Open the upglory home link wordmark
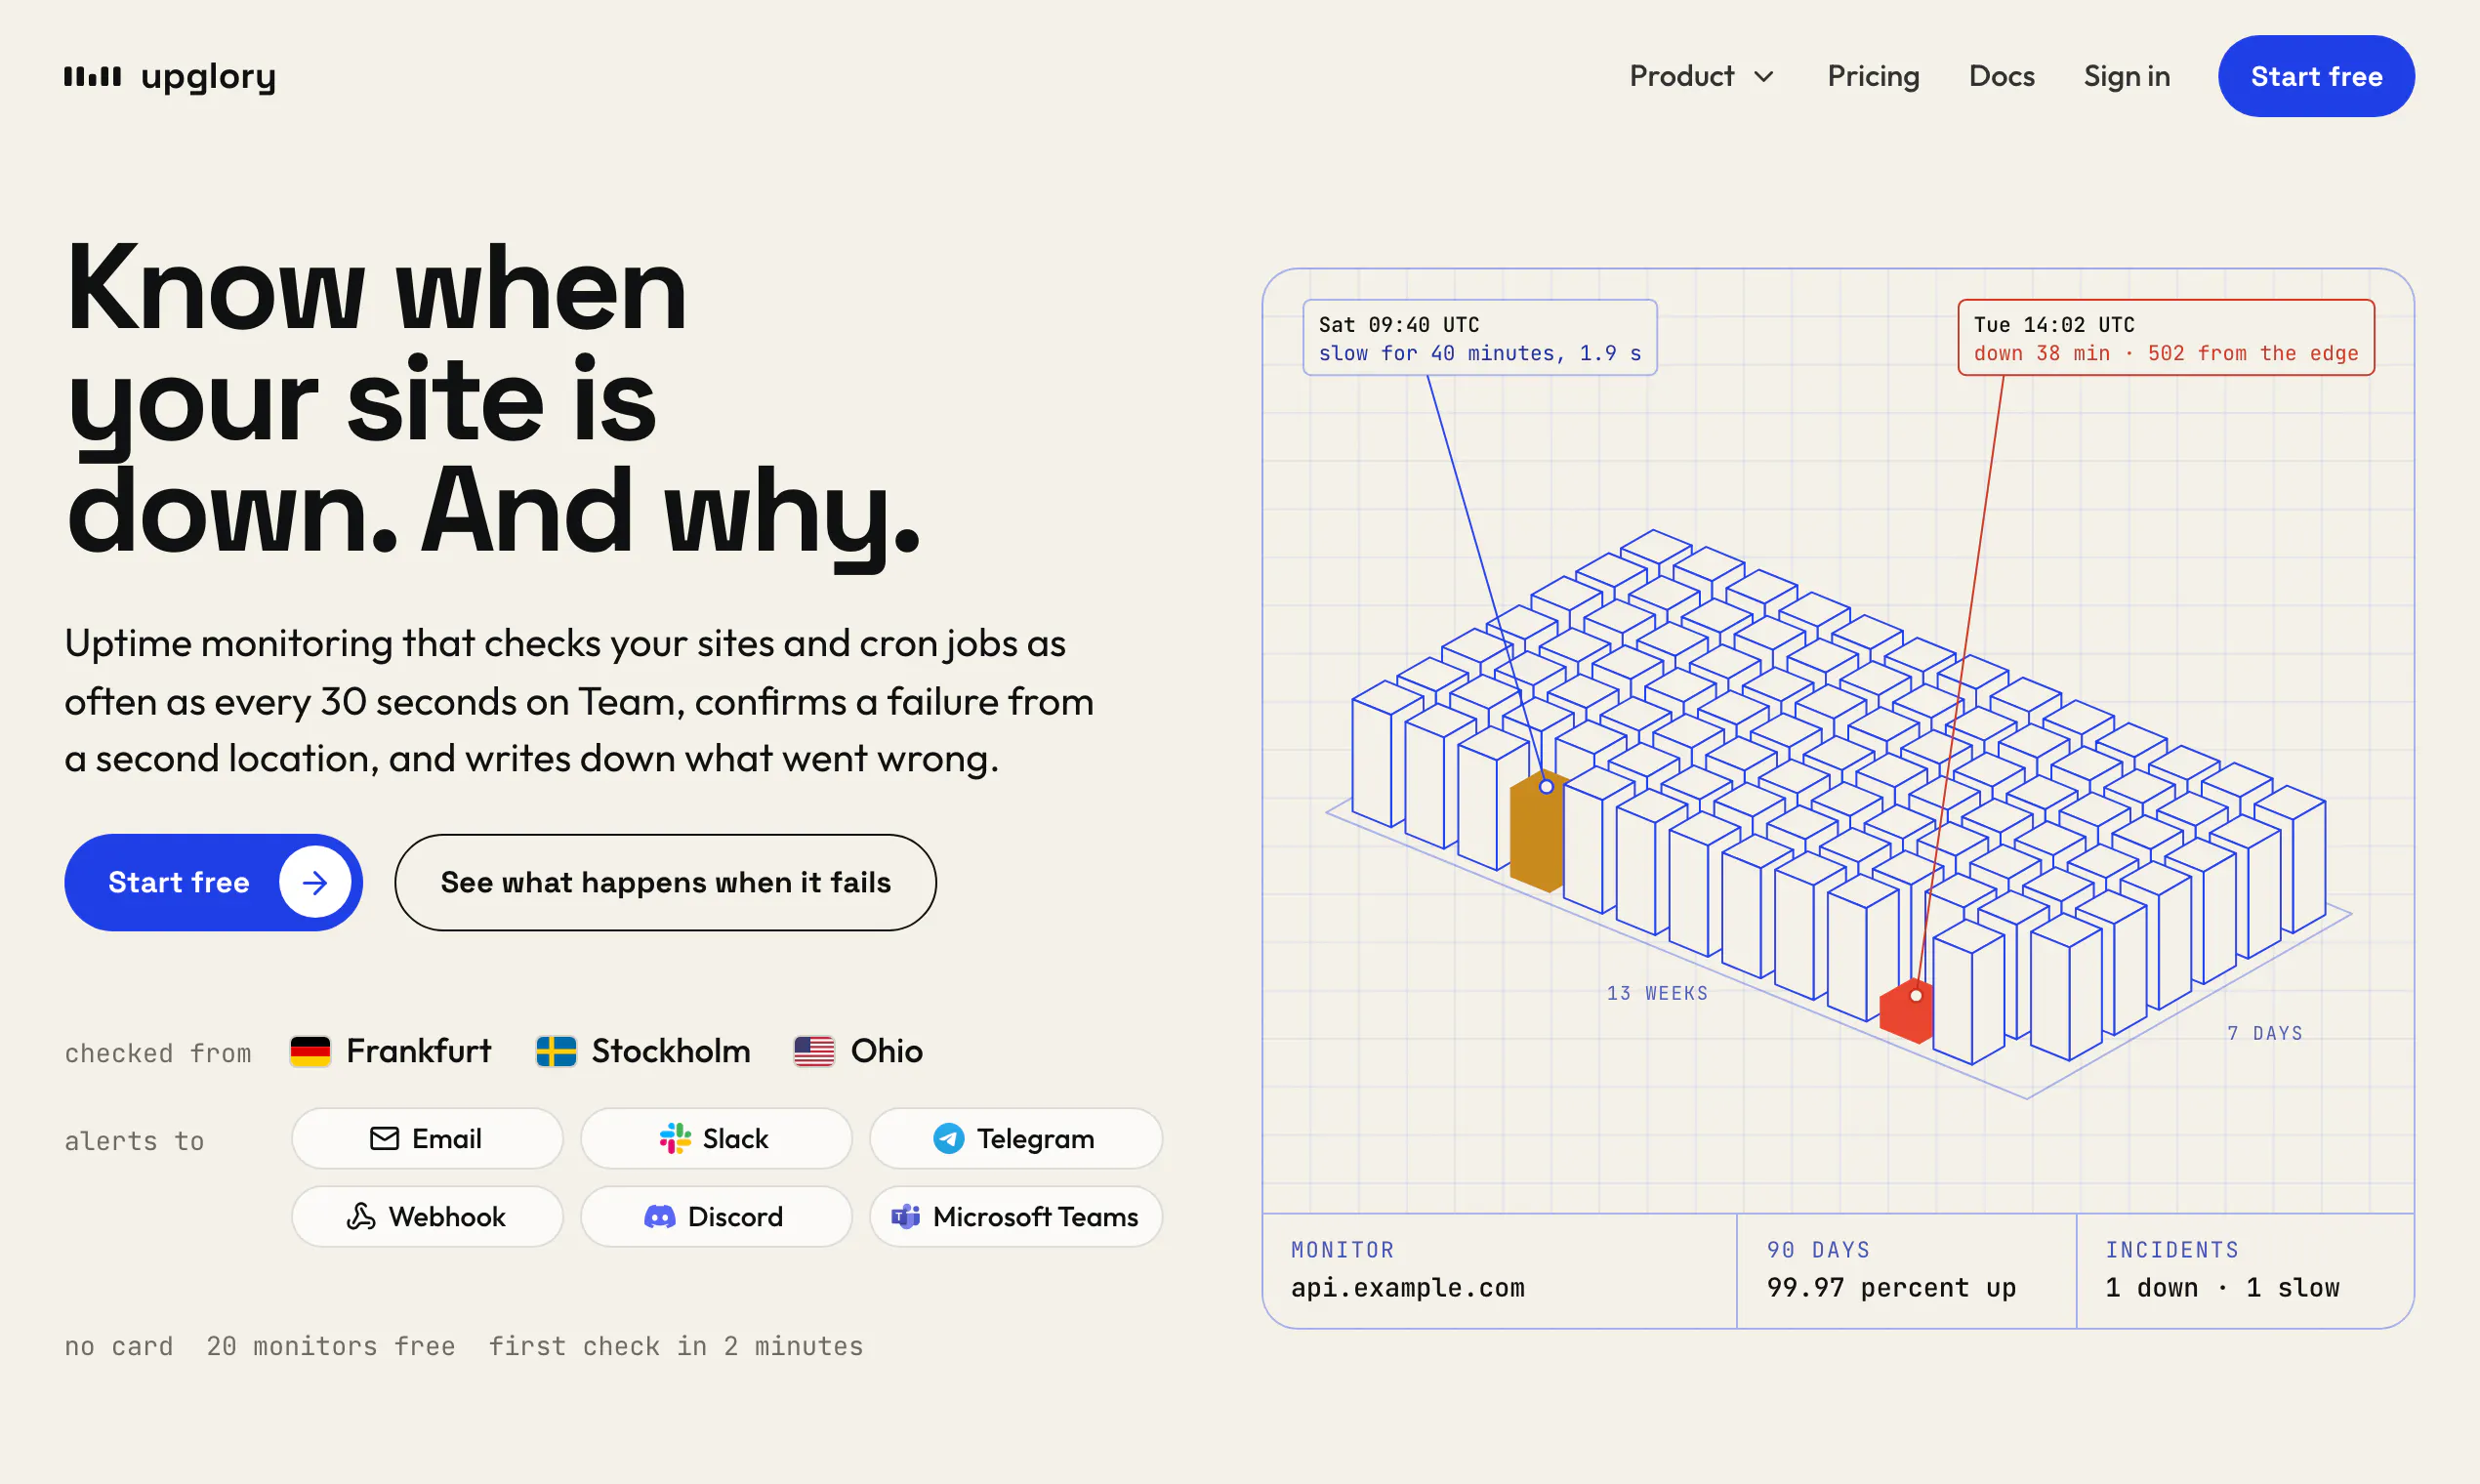 point(208,77)
